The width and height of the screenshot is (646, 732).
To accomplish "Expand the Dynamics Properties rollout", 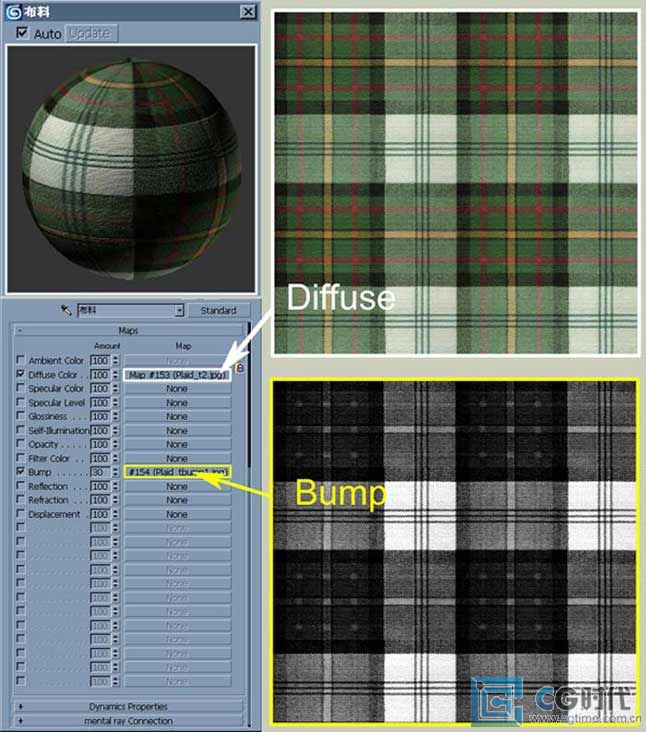I will click(128, 706).
